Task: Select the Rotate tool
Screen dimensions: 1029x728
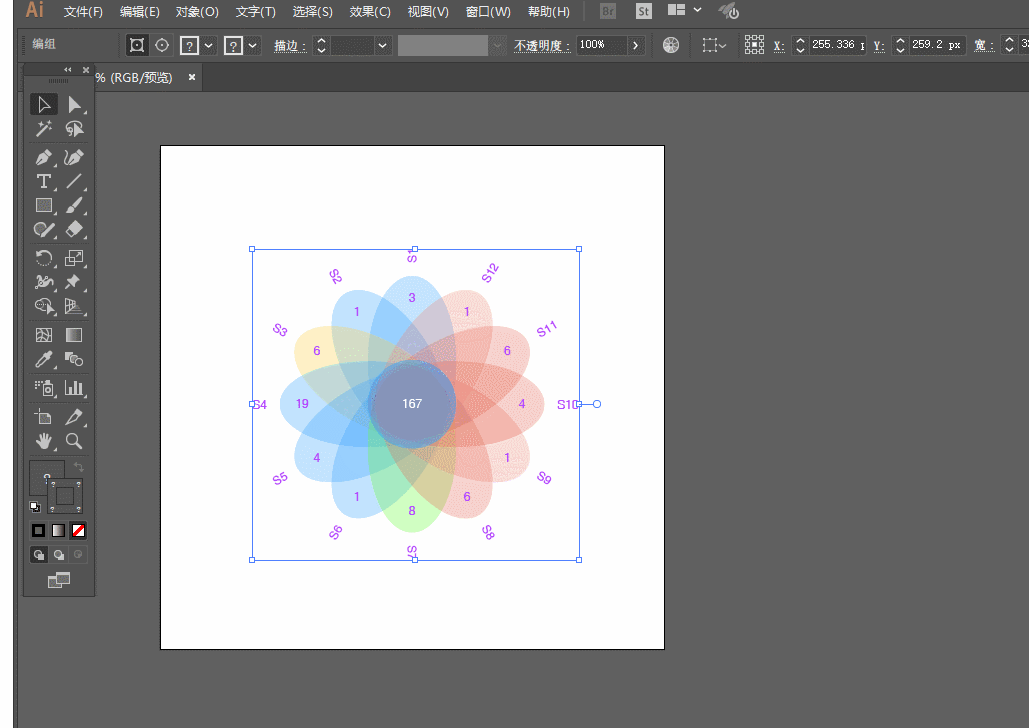Action: (x=44, y=258)
